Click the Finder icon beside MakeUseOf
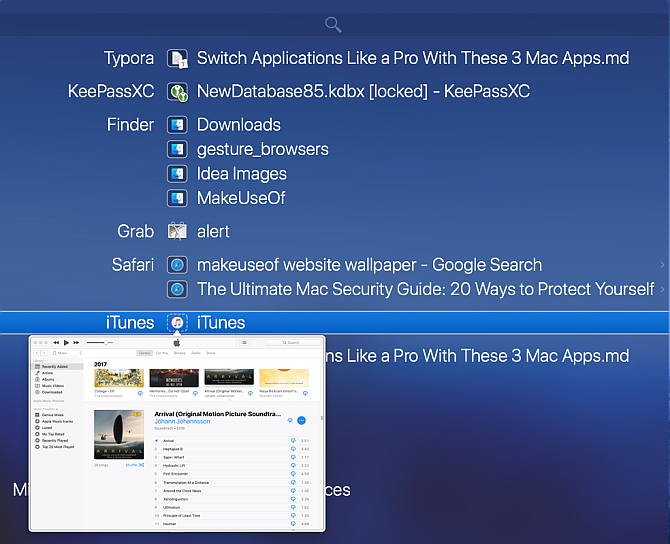The width and height of the screenshot is (670, 544). pyautogui.click(x=177, y=198)
